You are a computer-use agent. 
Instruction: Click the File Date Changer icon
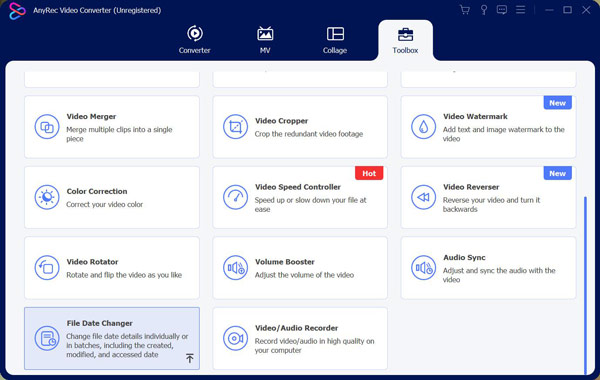pos(47,338)
